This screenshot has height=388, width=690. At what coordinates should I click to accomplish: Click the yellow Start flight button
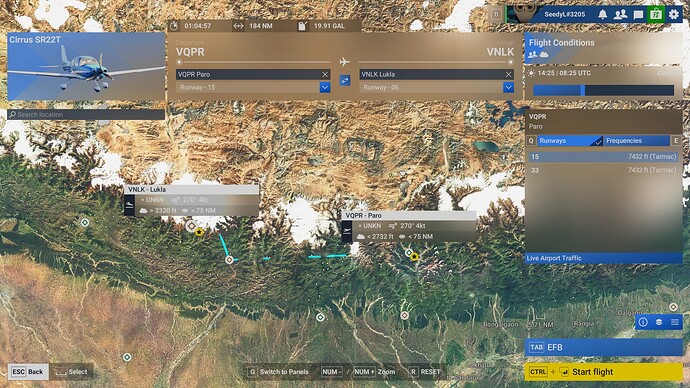coord(603,372)
